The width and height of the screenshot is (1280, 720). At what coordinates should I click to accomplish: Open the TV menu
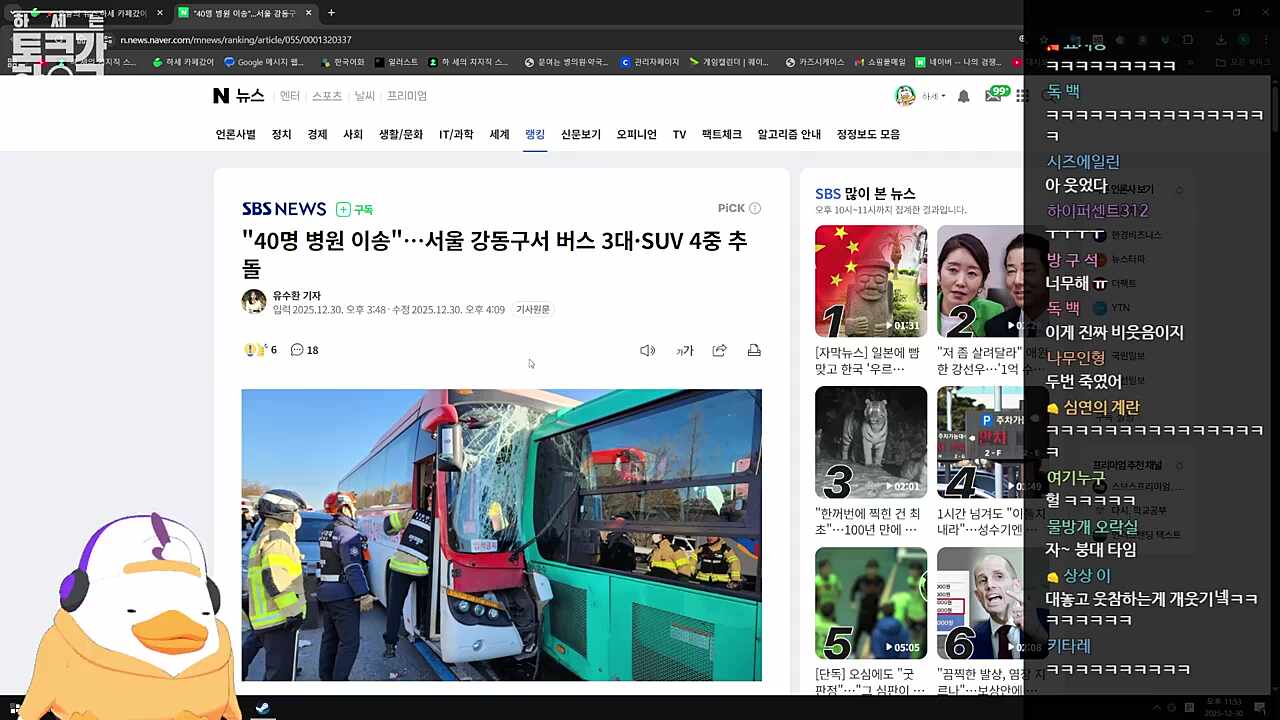pyautogui.click(x=679, y=134)
